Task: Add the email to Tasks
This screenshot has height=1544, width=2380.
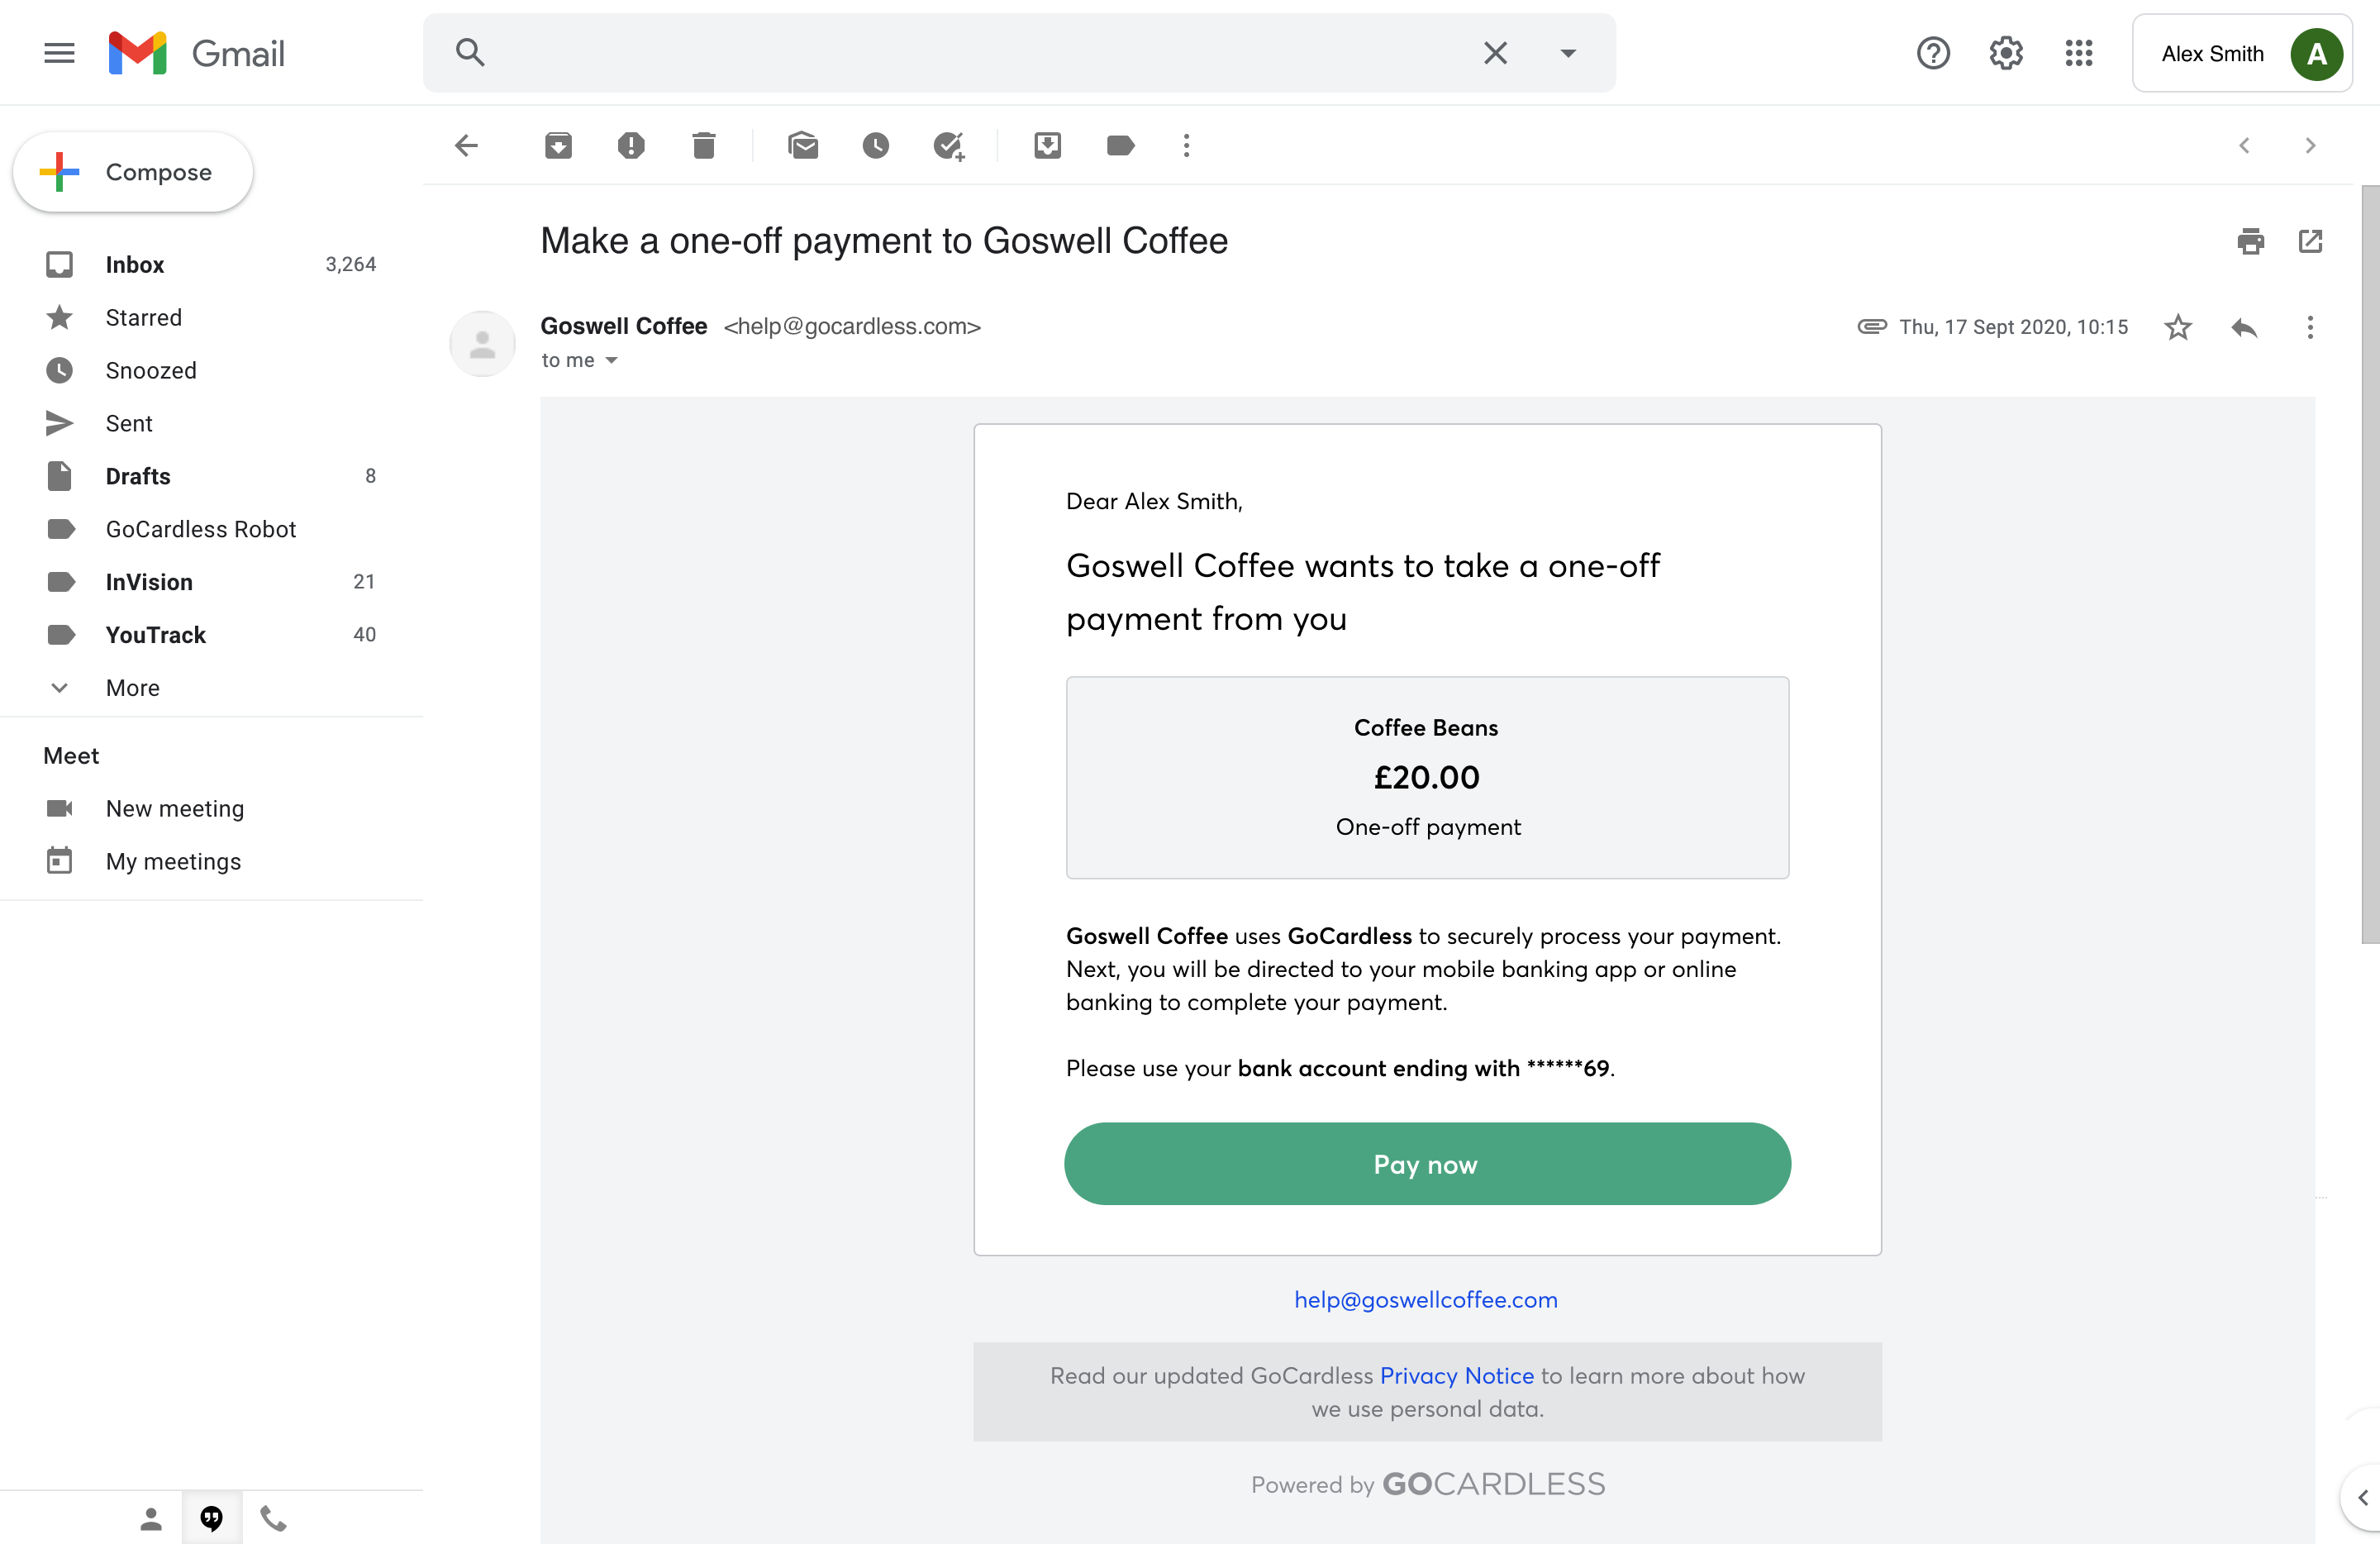Action: pos(948,146)
